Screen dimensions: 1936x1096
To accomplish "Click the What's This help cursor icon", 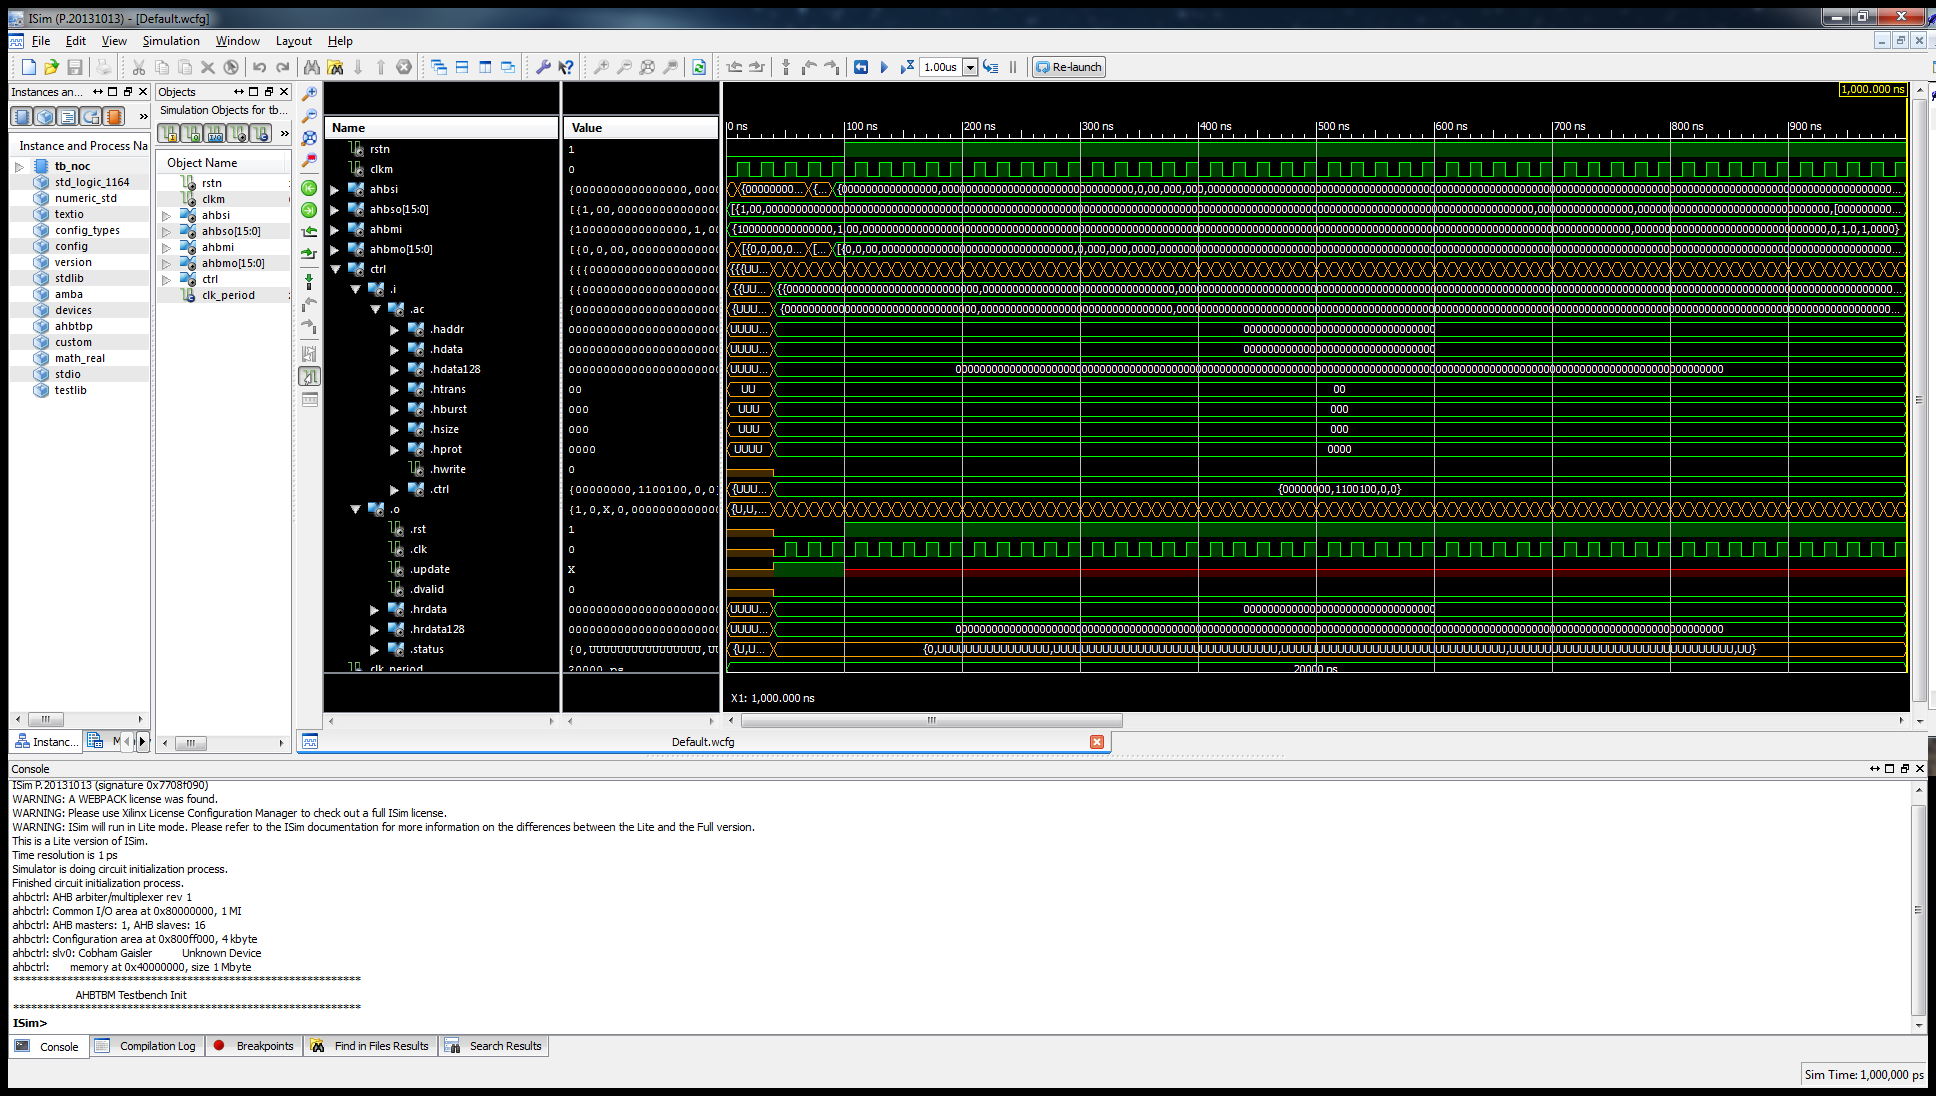I will pos(566,67).
